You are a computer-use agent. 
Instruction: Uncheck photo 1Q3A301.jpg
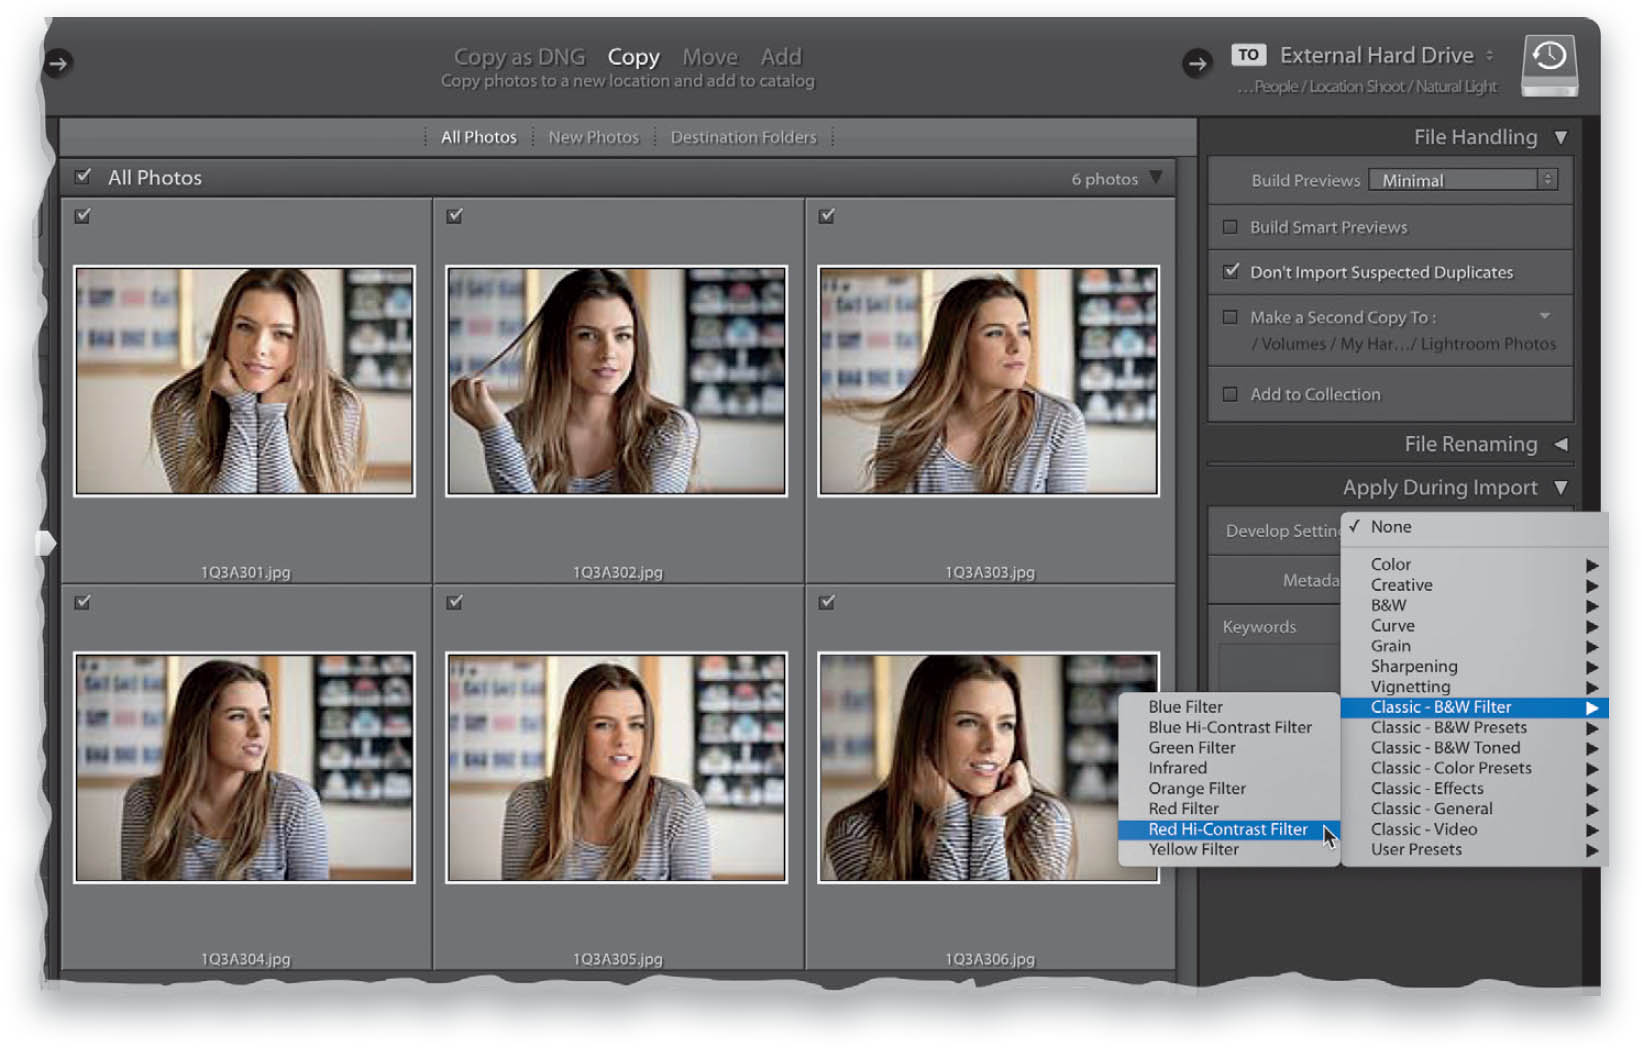pos(83,215)
